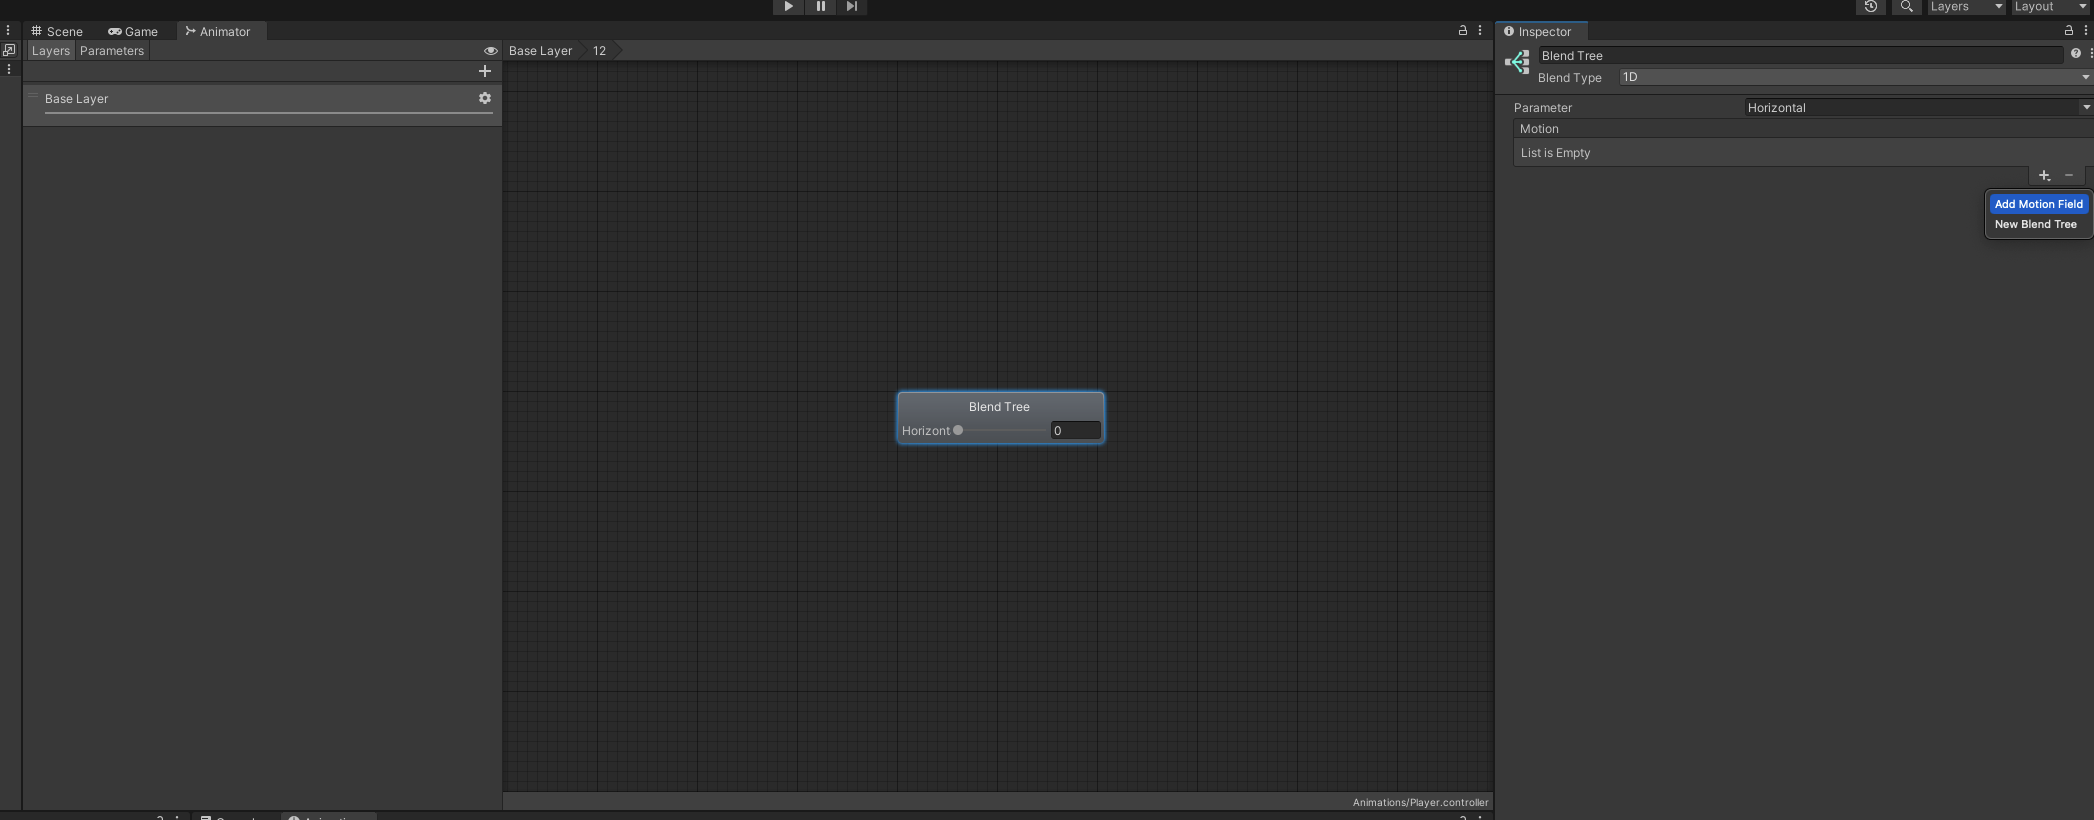This screenshot has height=820, width=2094.
Task: Click the Step frame button
Action: 851,7
